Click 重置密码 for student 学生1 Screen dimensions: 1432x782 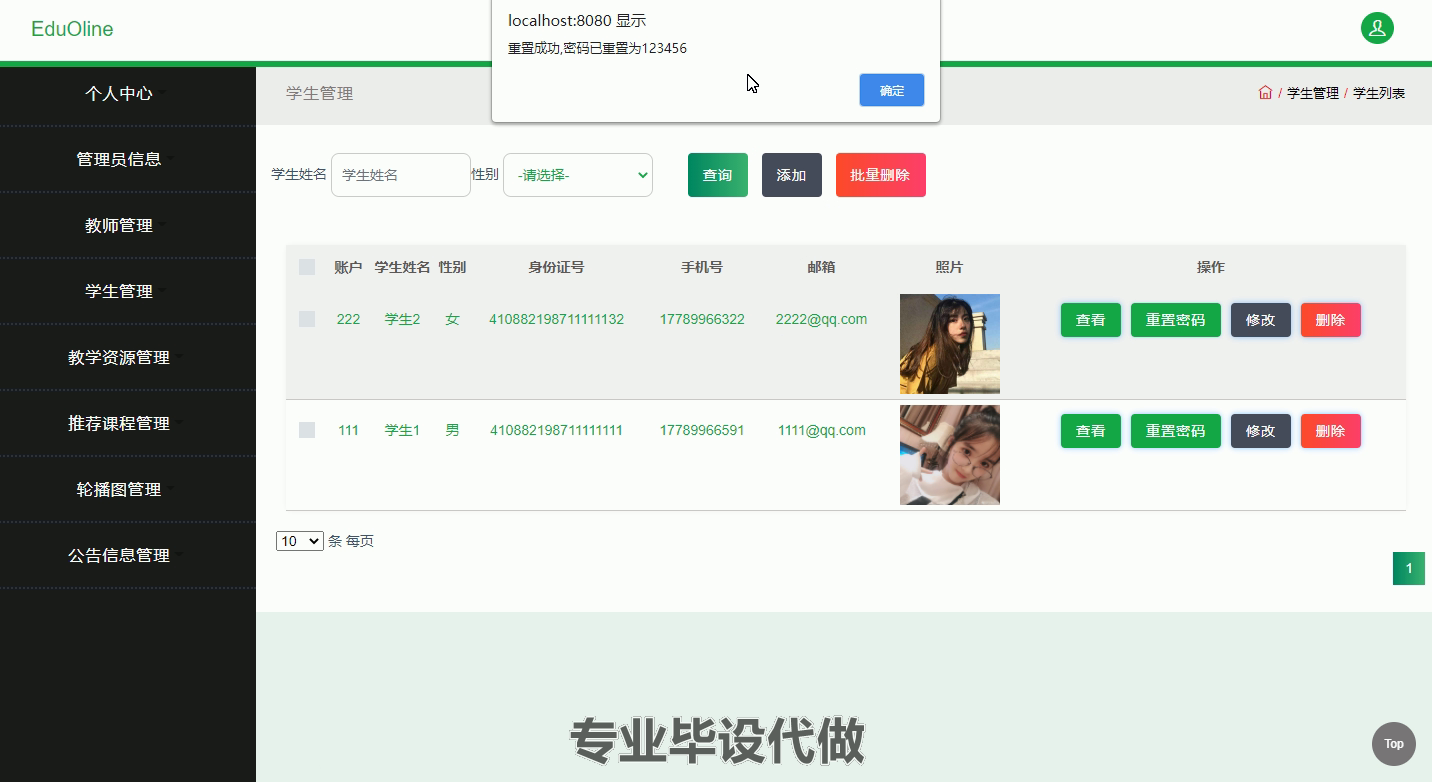click(1175, 431)
